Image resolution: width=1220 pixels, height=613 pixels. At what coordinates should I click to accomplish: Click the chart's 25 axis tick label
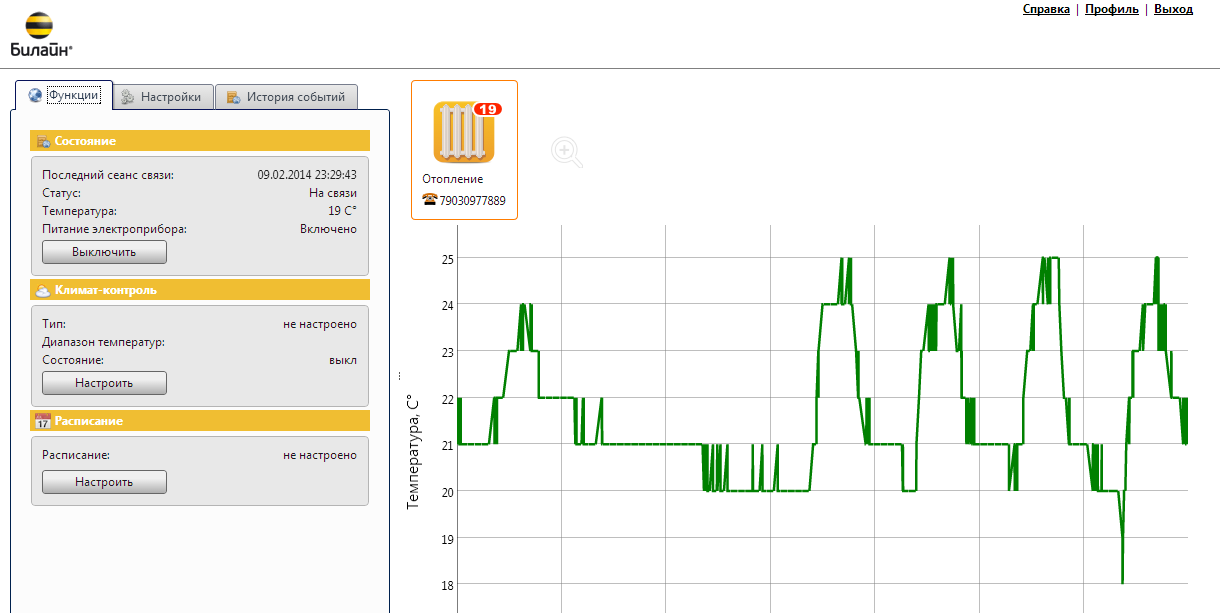[448, 259]
